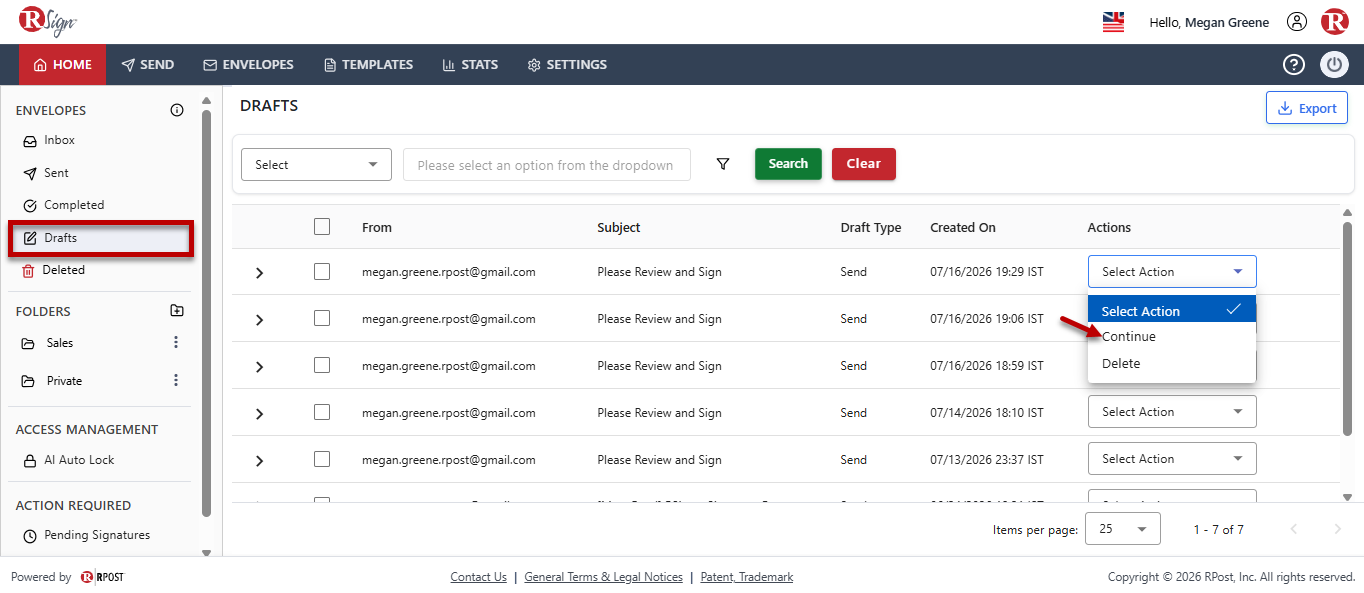
Task: Click the green Search button
Action: pyautogui.click(x=788, y=164)
